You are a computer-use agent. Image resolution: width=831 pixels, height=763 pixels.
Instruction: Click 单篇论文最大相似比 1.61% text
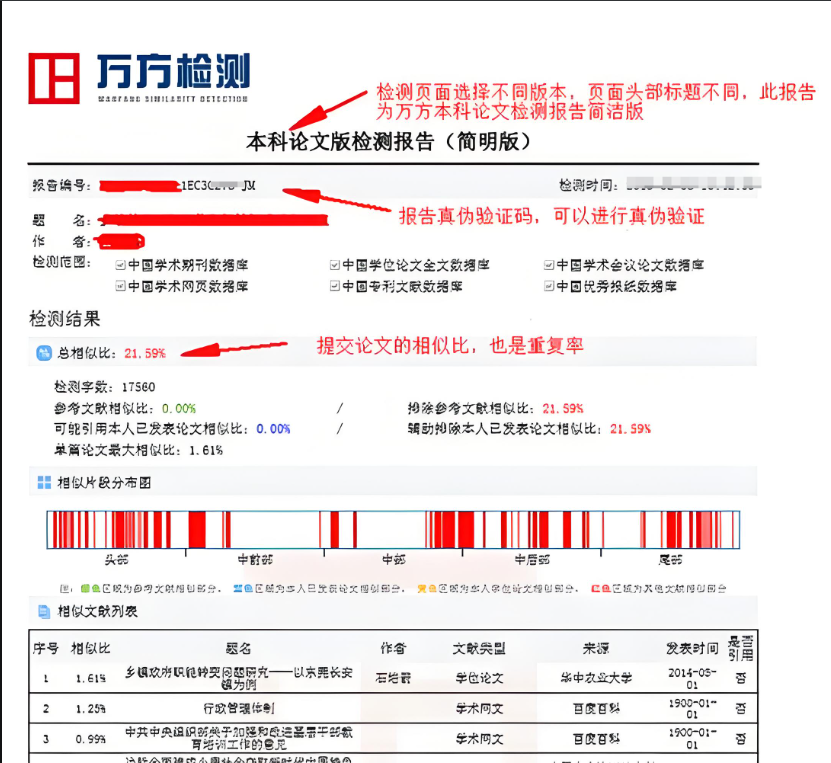[138, 450]
